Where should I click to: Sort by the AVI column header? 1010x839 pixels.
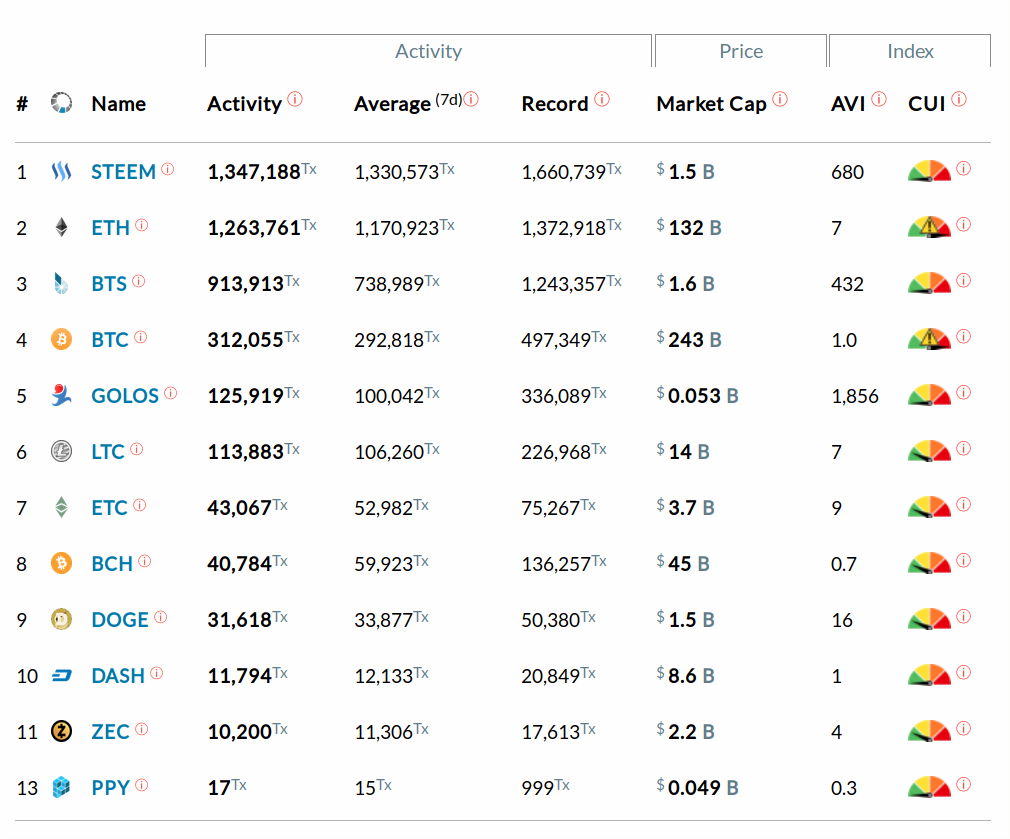click(848, 104)
